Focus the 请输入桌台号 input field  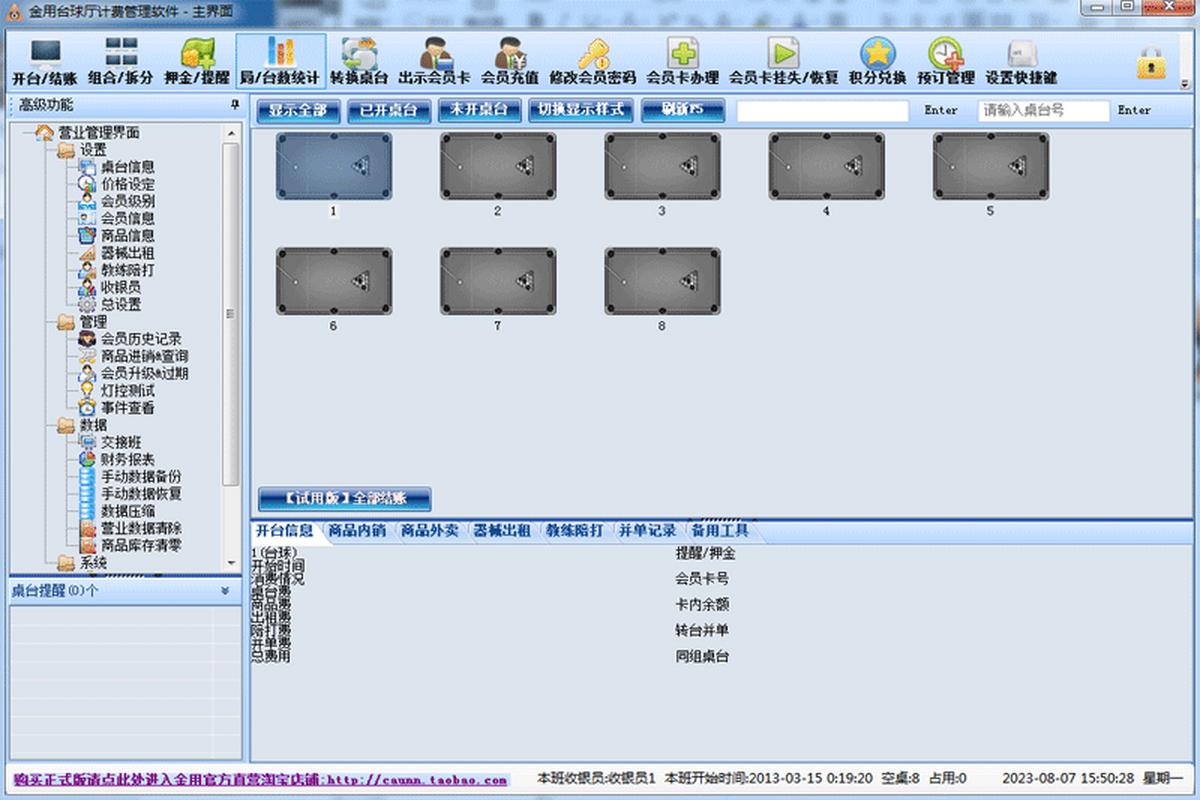(1043, 111)
